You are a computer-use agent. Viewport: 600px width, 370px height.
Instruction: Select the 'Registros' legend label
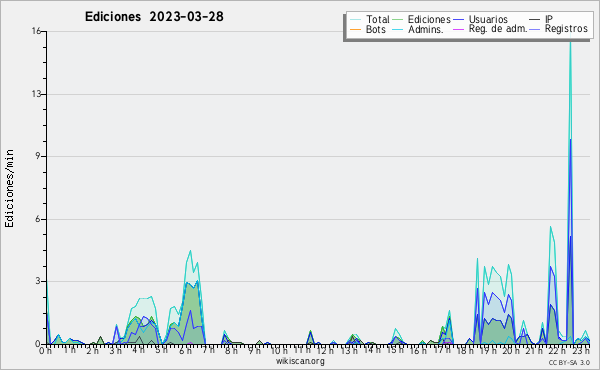click(566, 29)
